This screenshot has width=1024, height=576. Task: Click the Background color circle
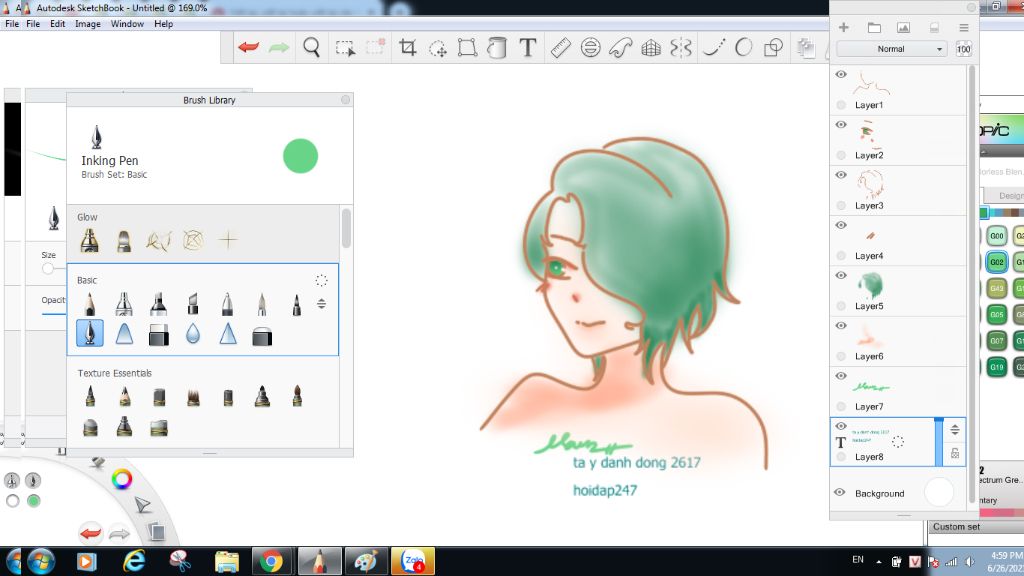coord(939,492)
